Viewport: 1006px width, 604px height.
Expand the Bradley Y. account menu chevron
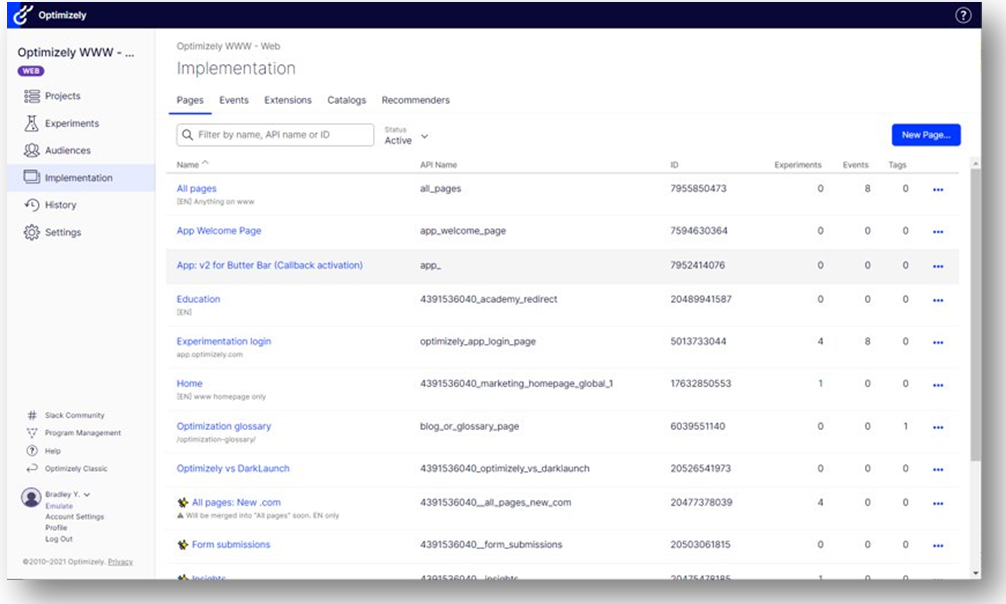coord(87,494)
